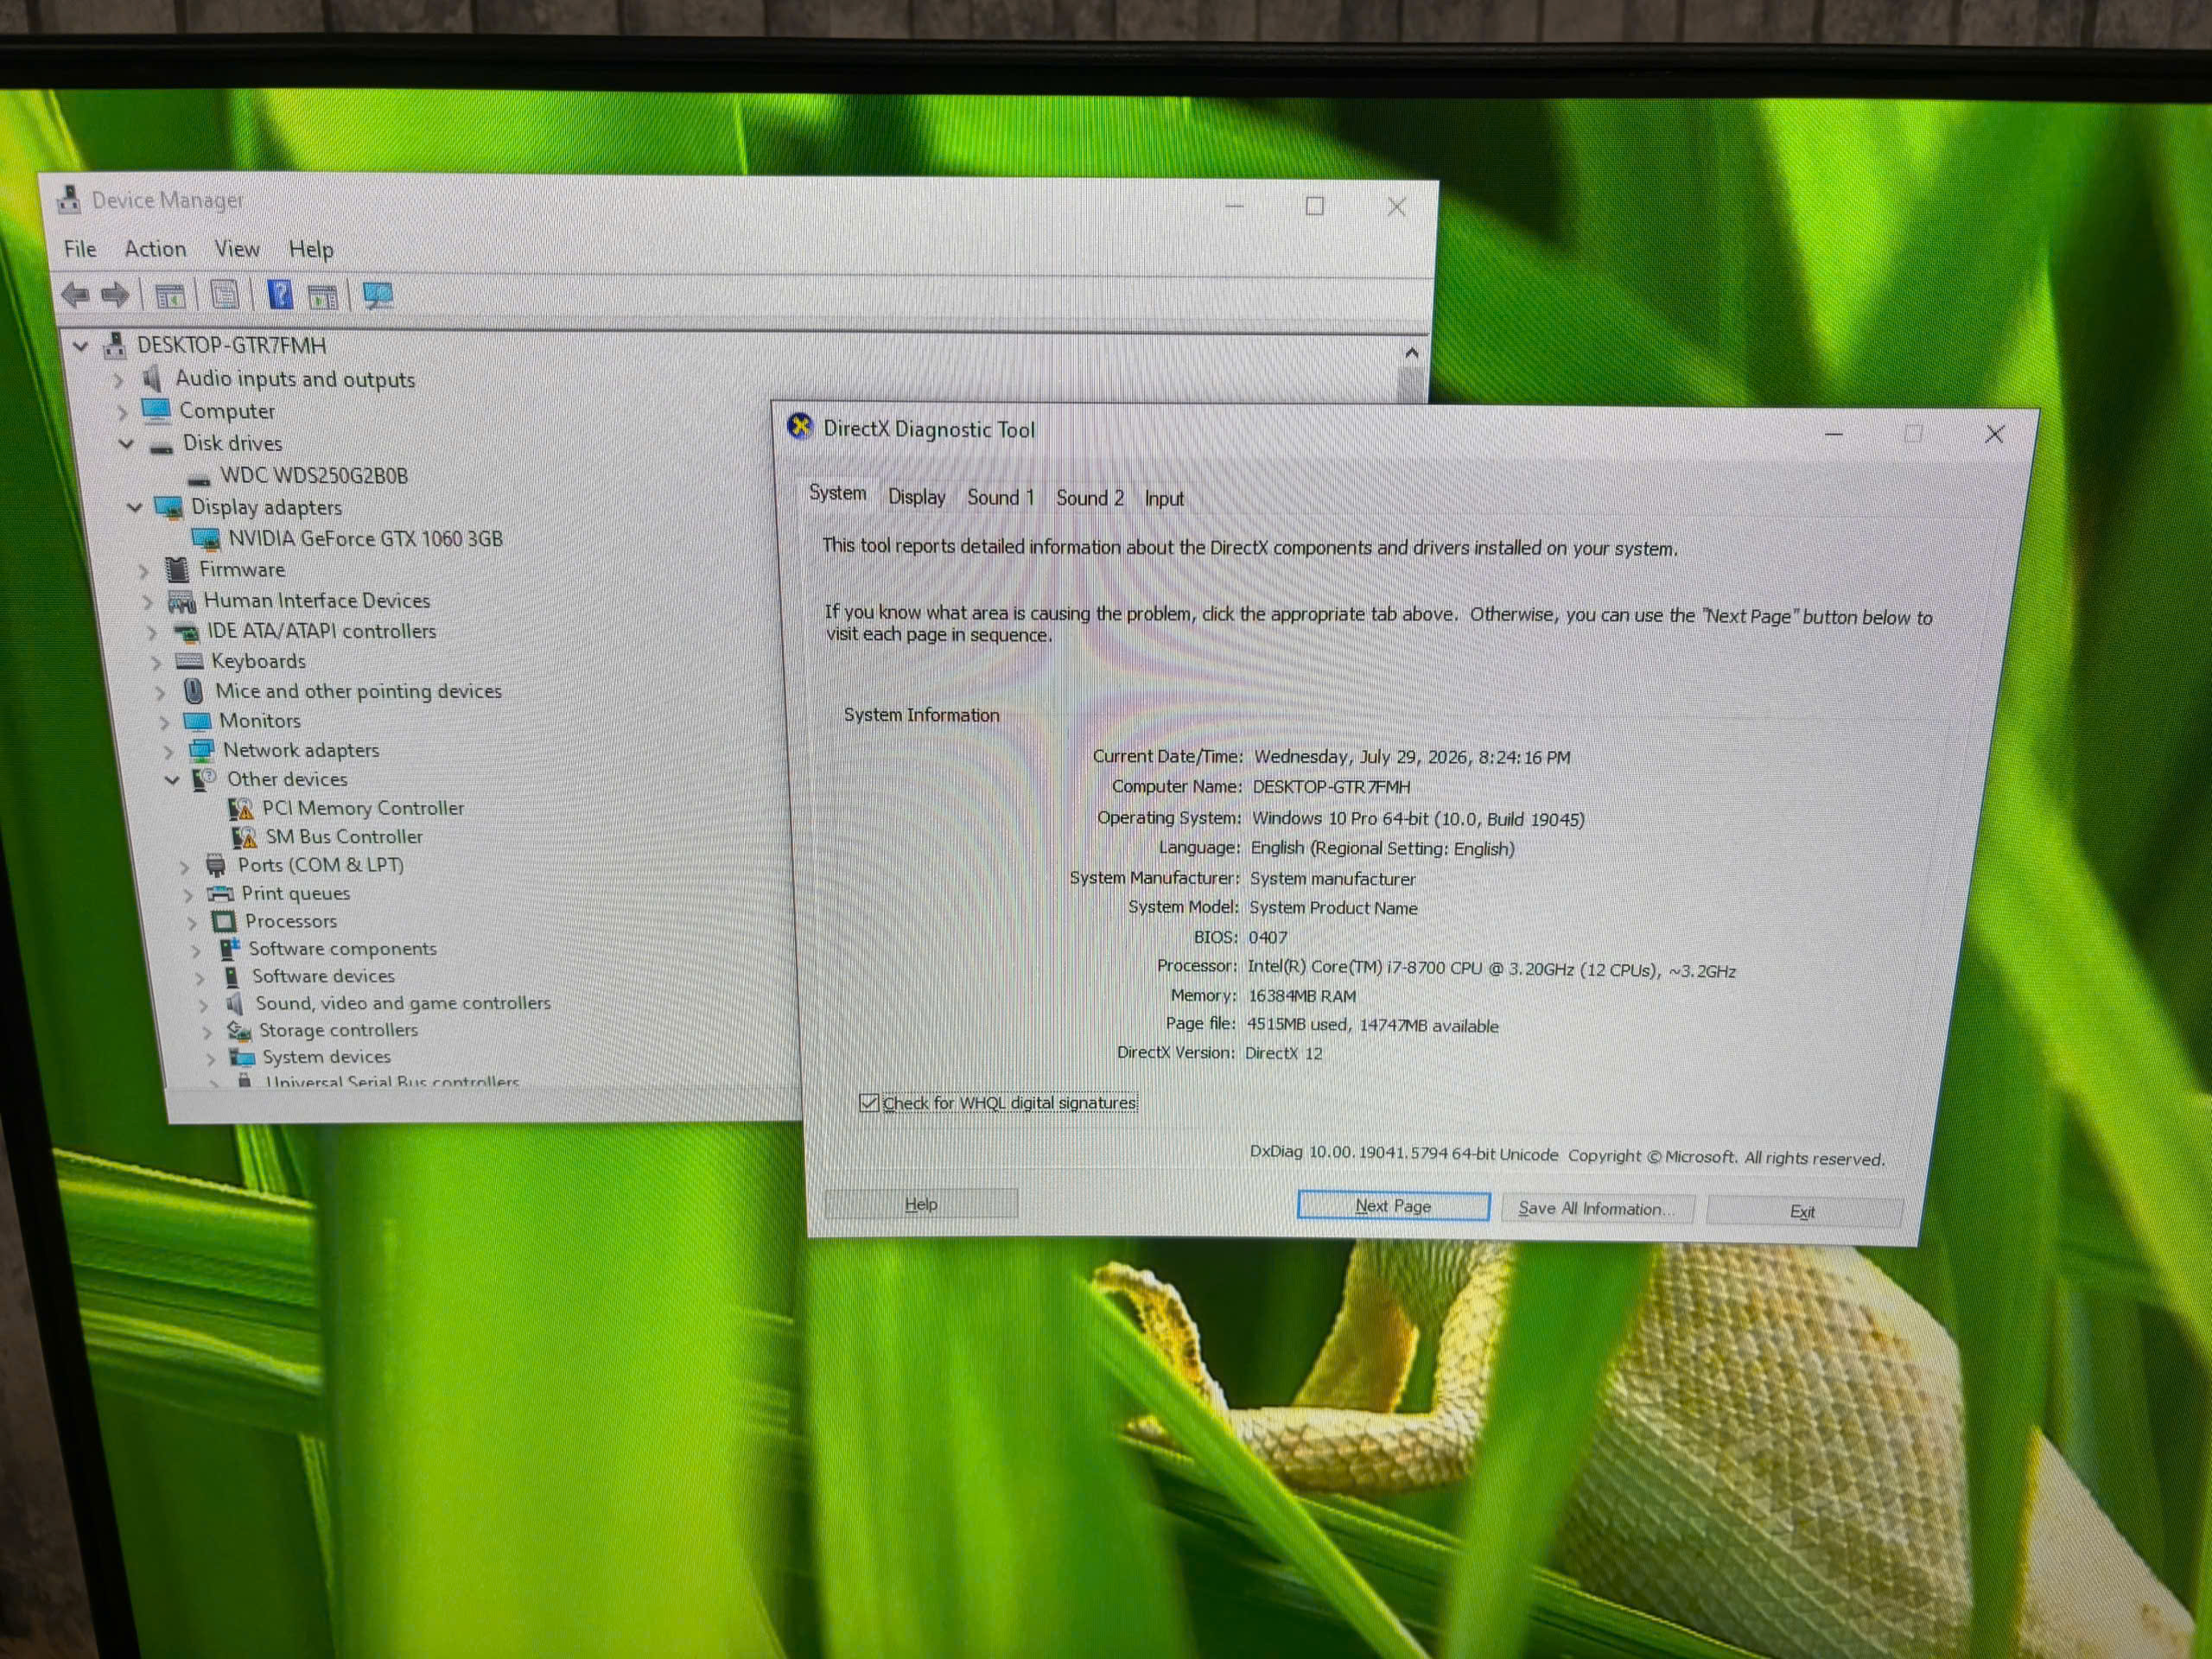This screenshot has width=2212, height=1659.
Task: Select the Keyboards icon in the tree
Action: coord(189,661)
